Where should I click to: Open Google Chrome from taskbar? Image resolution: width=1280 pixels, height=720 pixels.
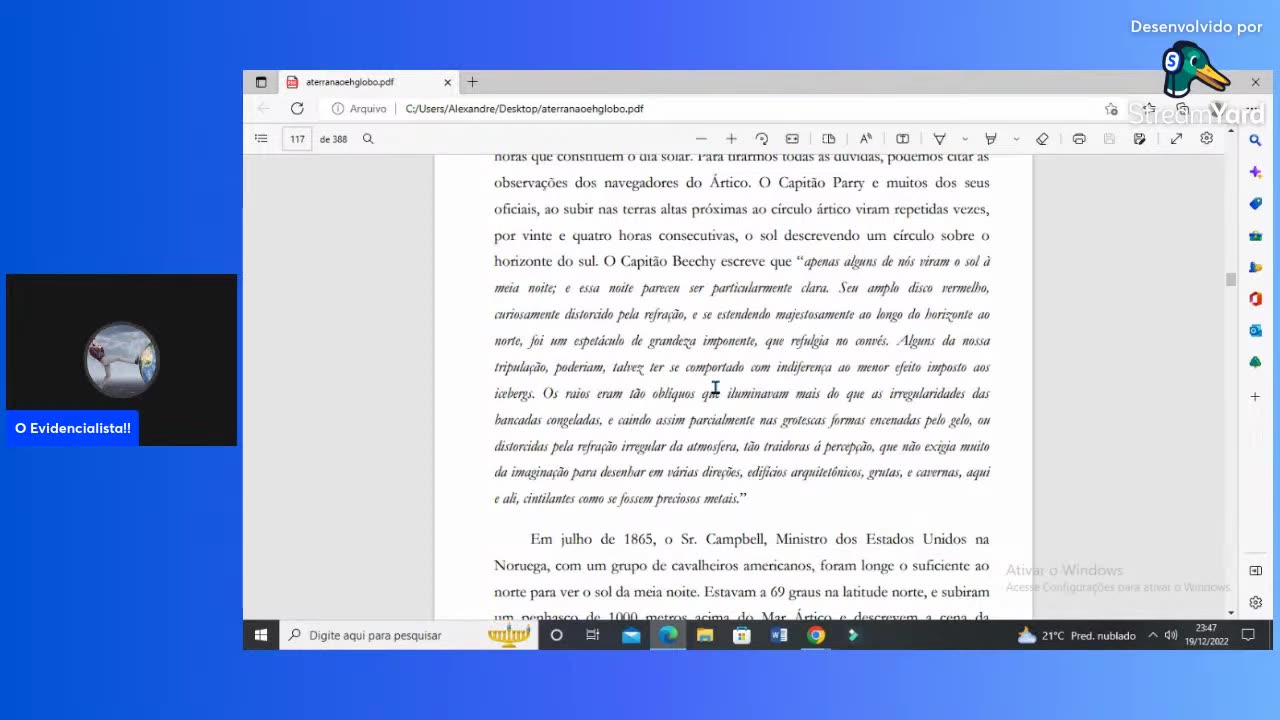[816, 635]
